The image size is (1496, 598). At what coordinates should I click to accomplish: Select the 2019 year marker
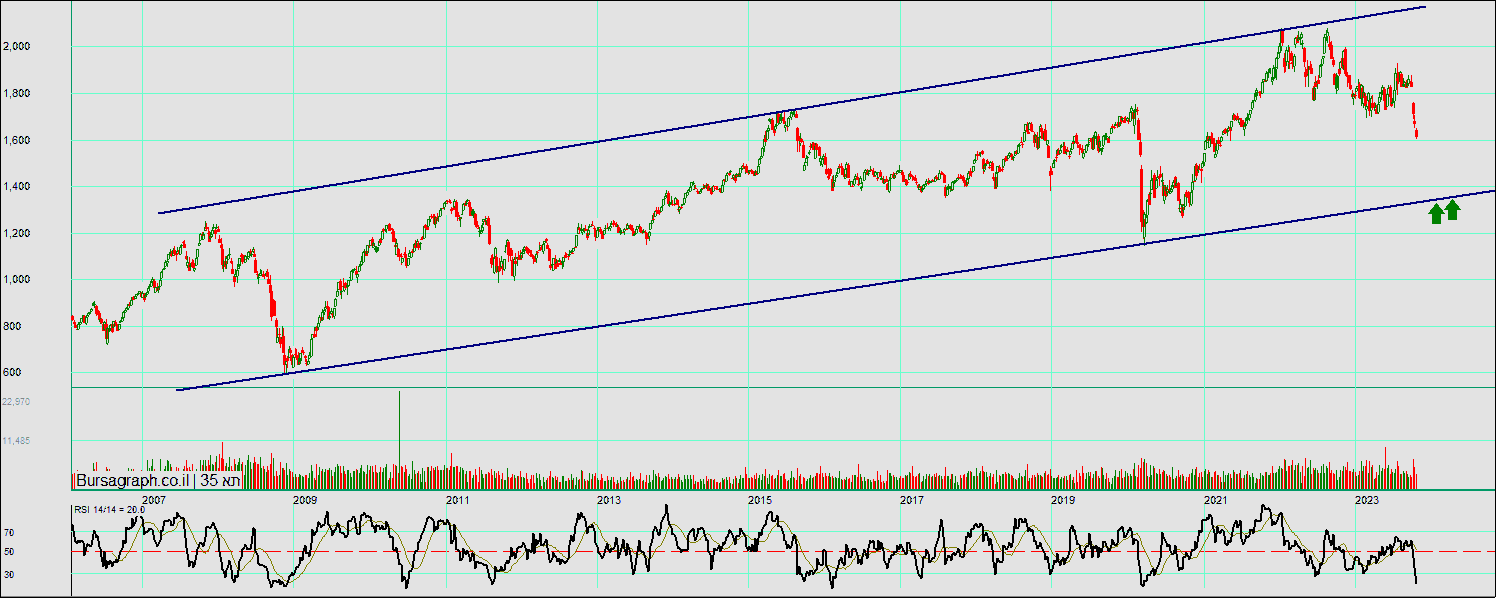coord(1063,499)
